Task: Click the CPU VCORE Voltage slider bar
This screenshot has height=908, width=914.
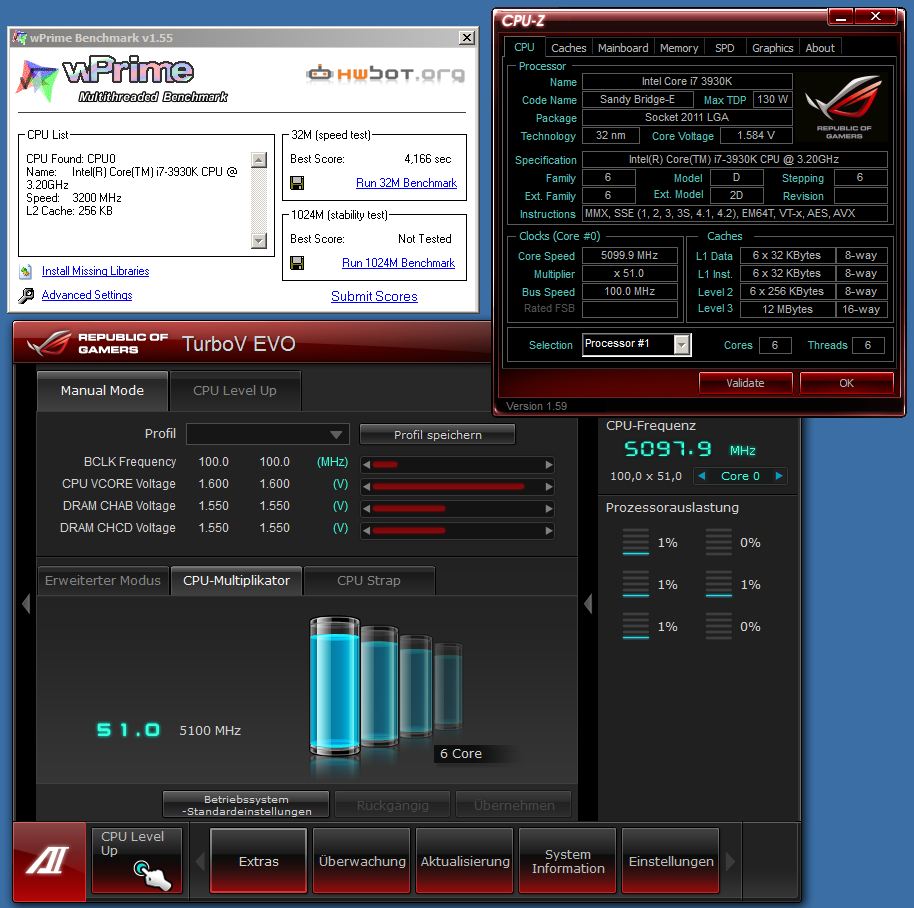Action: pyautogui.click(x=458, y=487)
